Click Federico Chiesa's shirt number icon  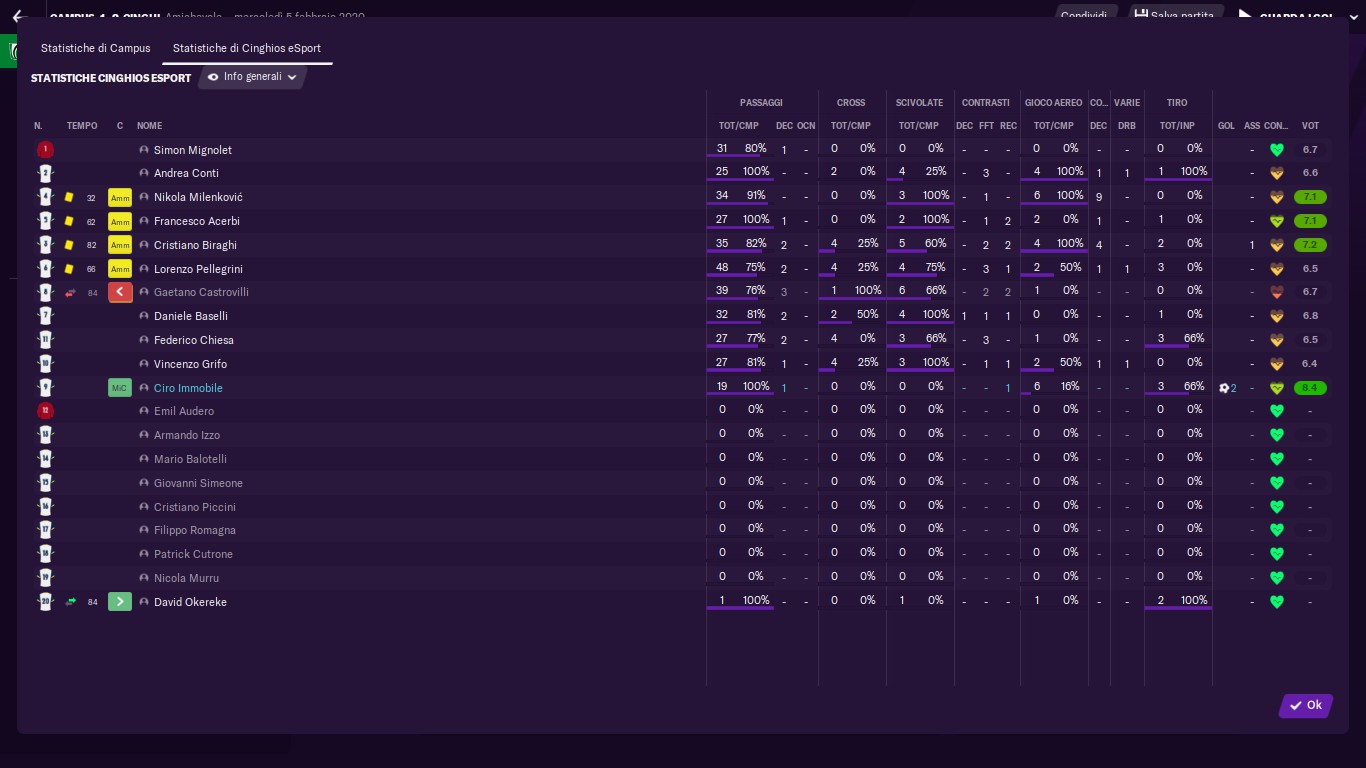point(45,340)
